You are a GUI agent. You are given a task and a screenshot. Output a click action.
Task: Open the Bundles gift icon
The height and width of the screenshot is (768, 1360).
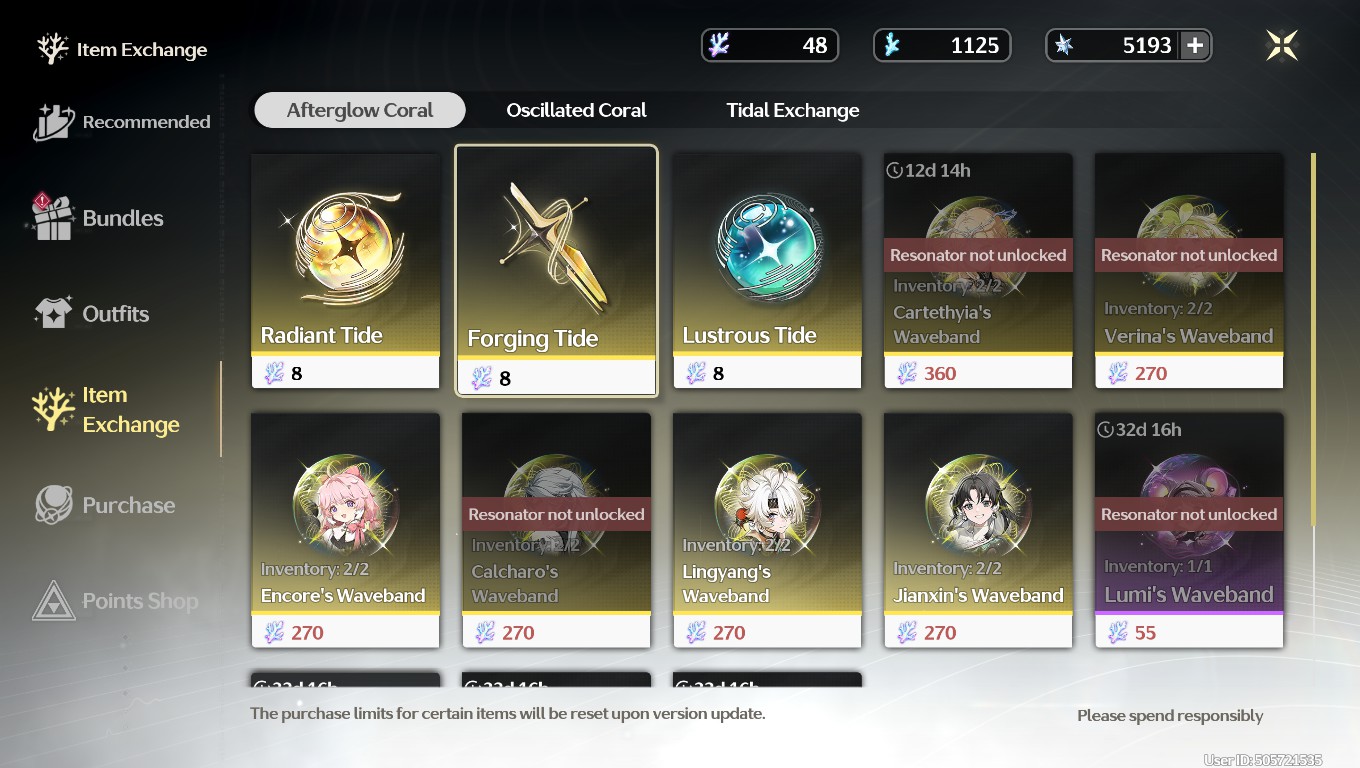point(53,216)
